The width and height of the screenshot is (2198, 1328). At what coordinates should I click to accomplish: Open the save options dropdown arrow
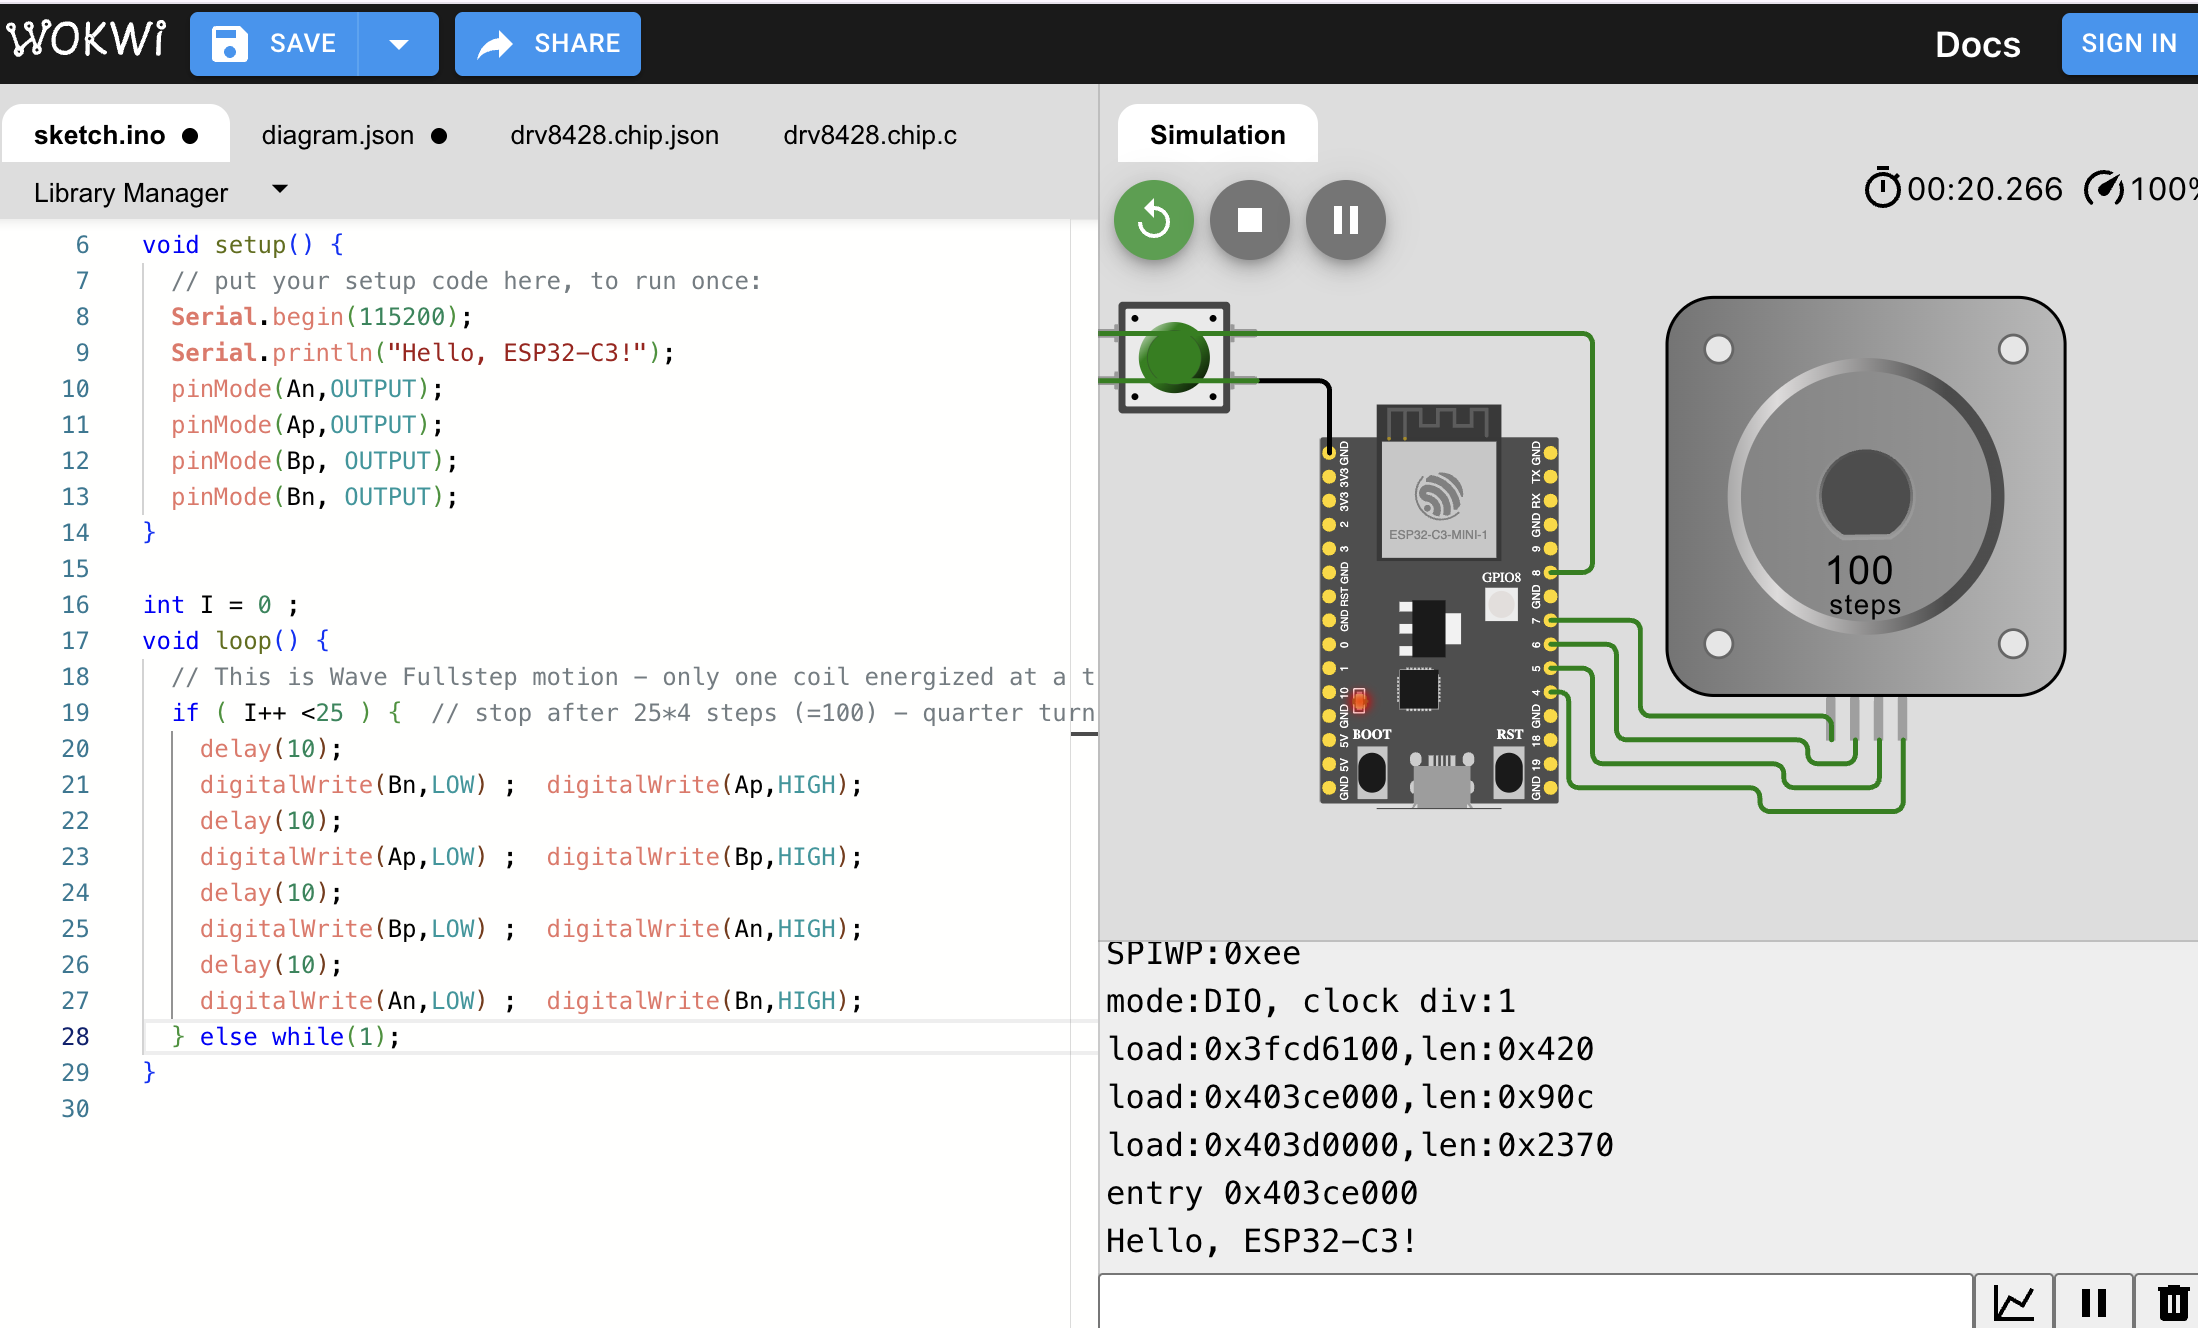coord(399,44)
